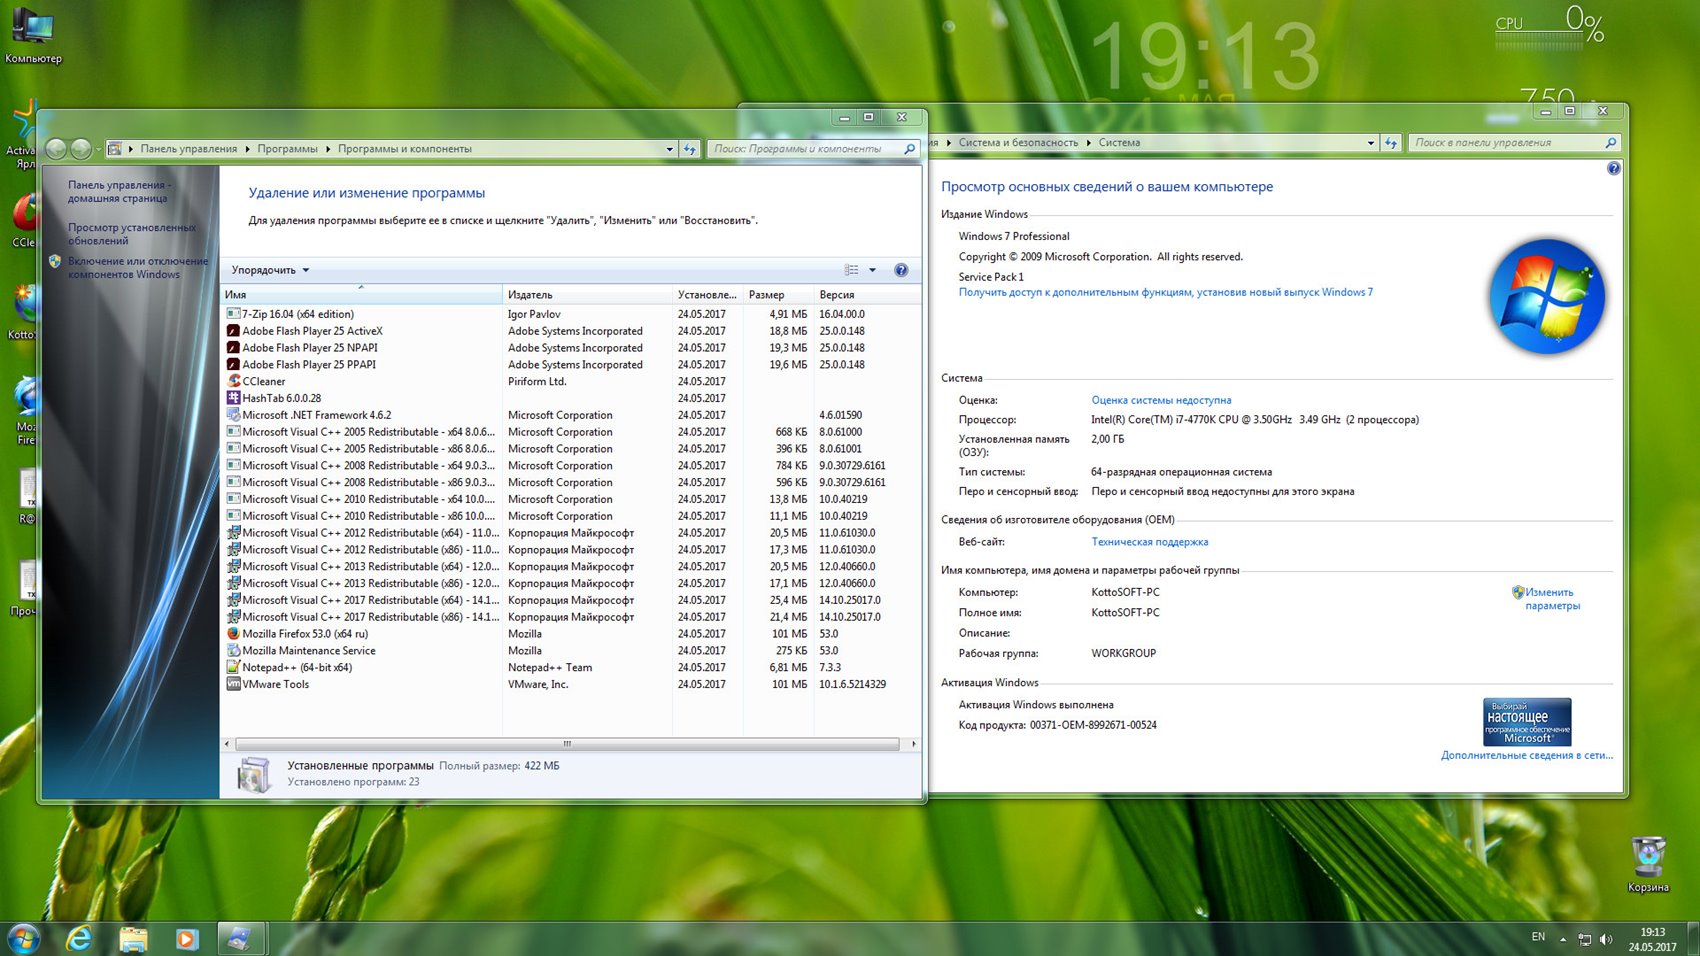Open the taskbar clock showing 19:13
Screen dimensions: 1700x956
pos(1652,939)
